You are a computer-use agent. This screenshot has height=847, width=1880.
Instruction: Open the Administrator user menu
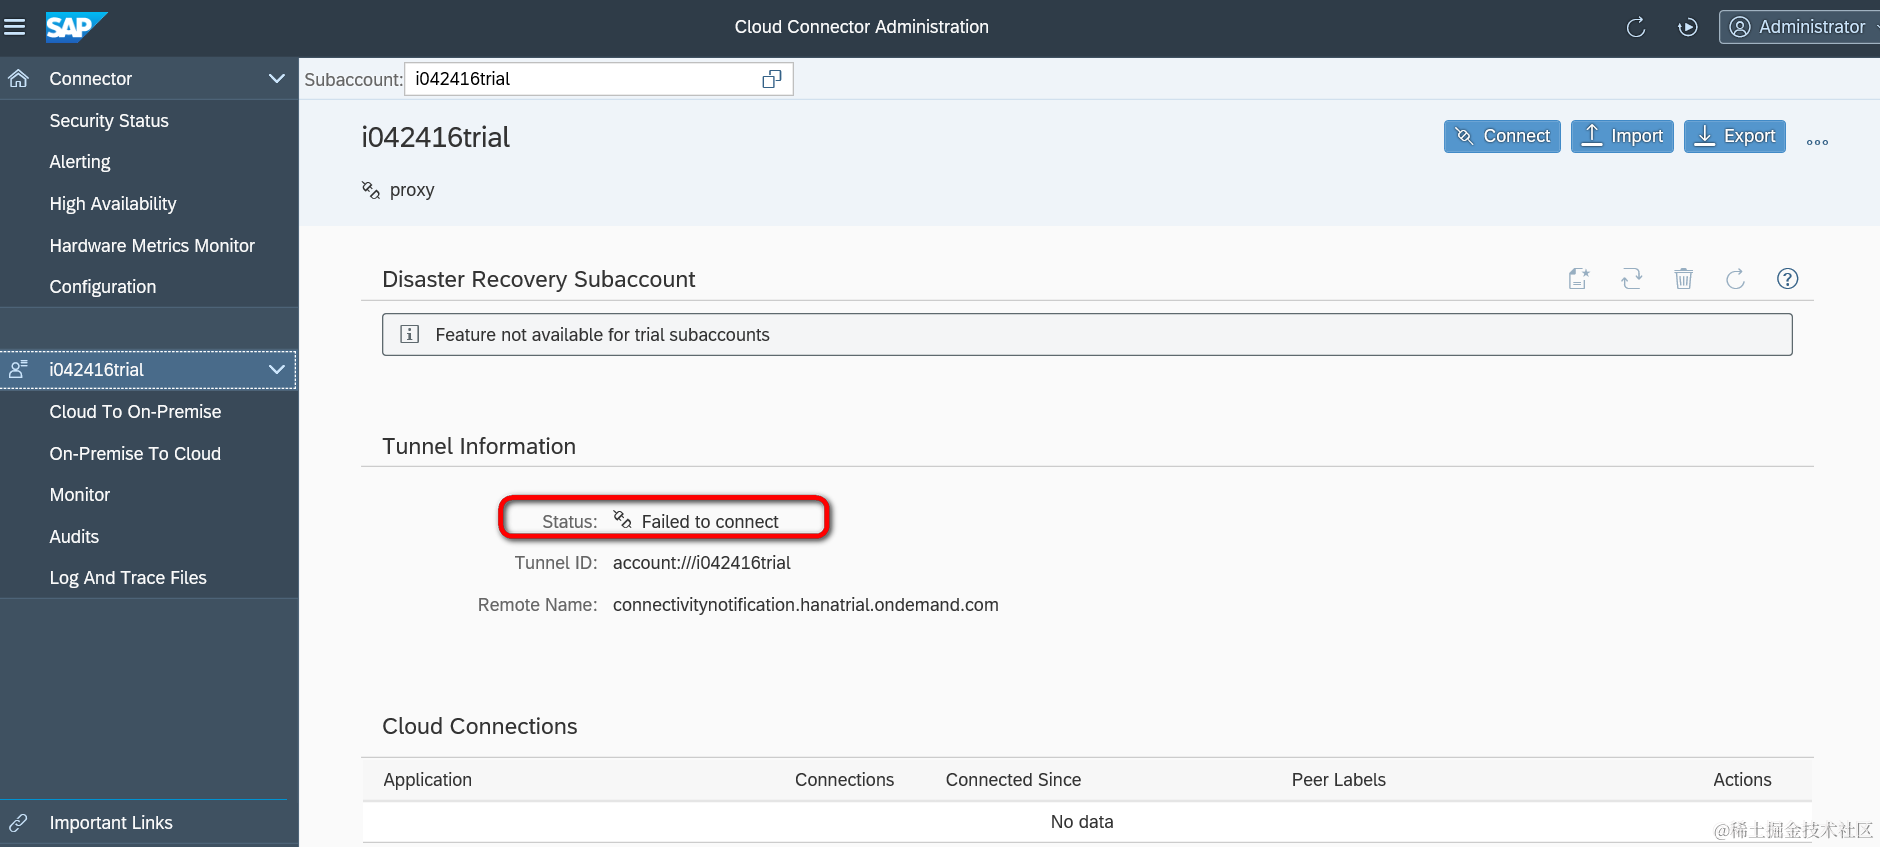(x=1802, y=27)
